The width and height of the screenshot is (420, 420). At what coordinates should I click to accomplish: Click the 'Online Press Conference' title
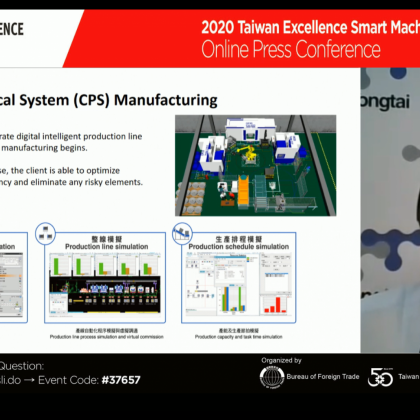(x=291, y=50)
